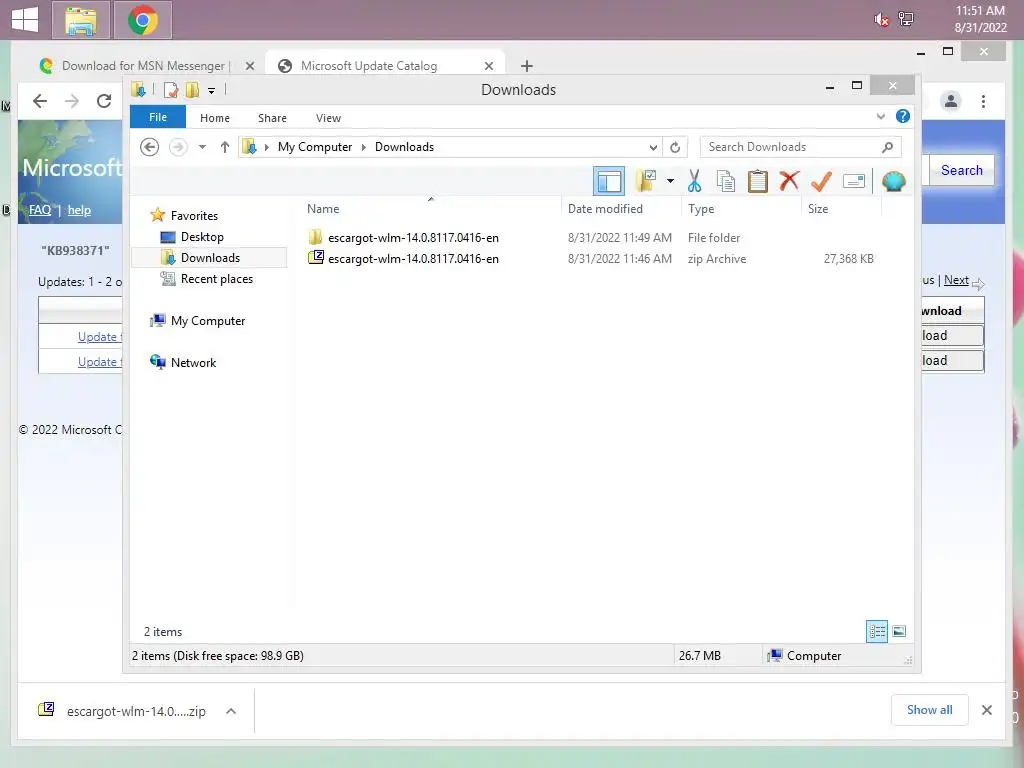Select the escargot-wlm File folder row
Image resolution: width=1024 pixels, height=768 pixels.
point(591,238)
